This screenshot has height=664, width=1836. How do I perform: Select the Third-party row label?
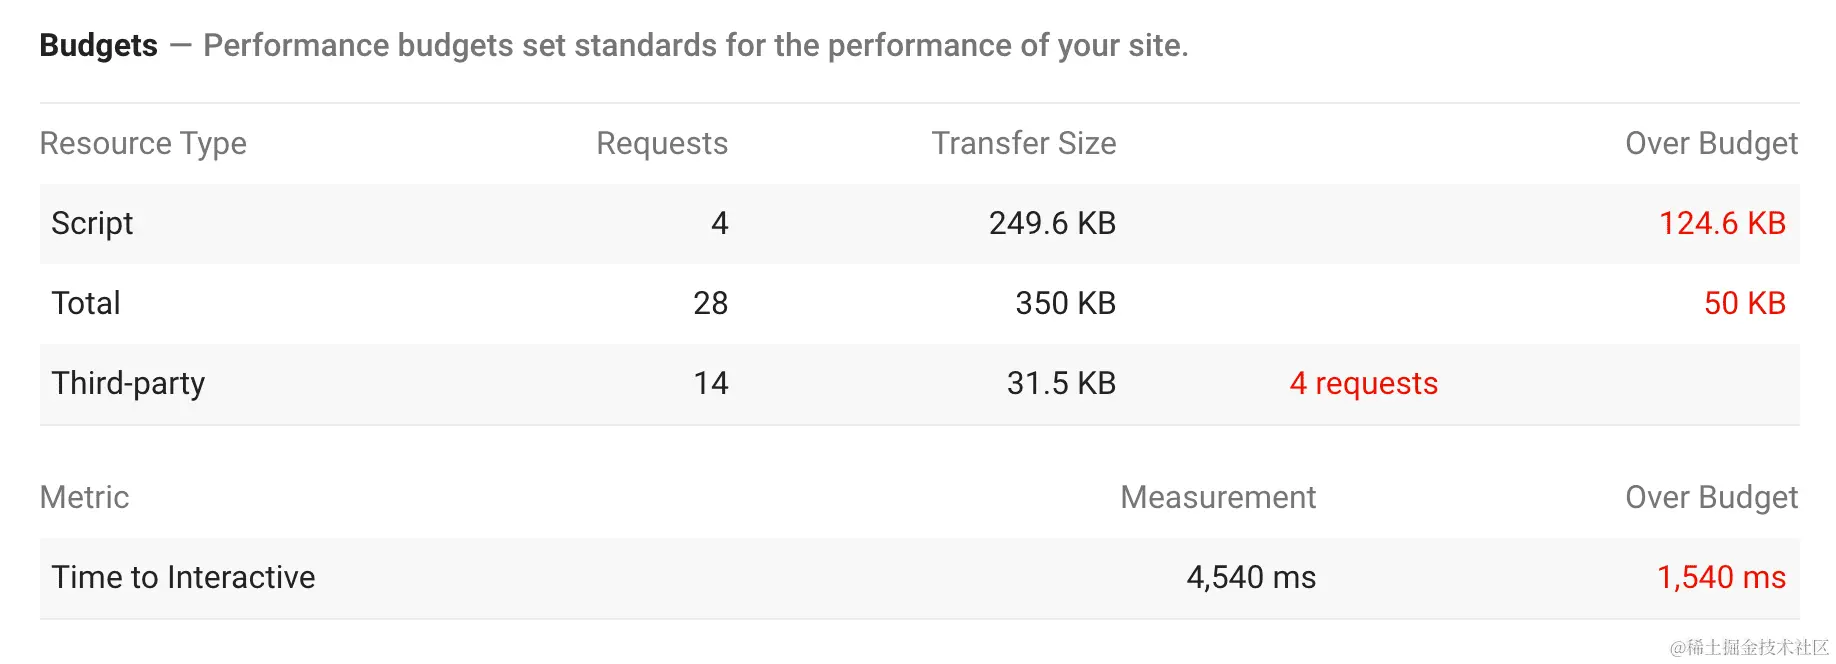128,384
